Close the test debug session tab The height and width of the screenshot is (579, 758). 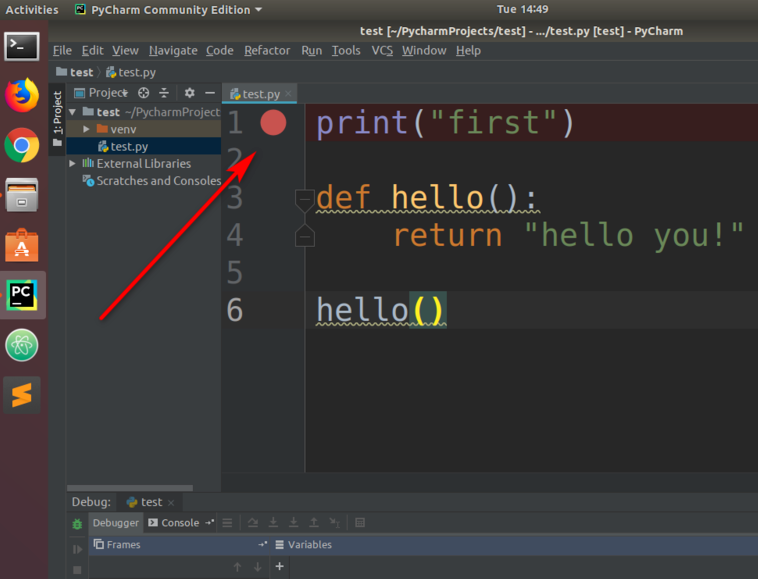[171, 503]
